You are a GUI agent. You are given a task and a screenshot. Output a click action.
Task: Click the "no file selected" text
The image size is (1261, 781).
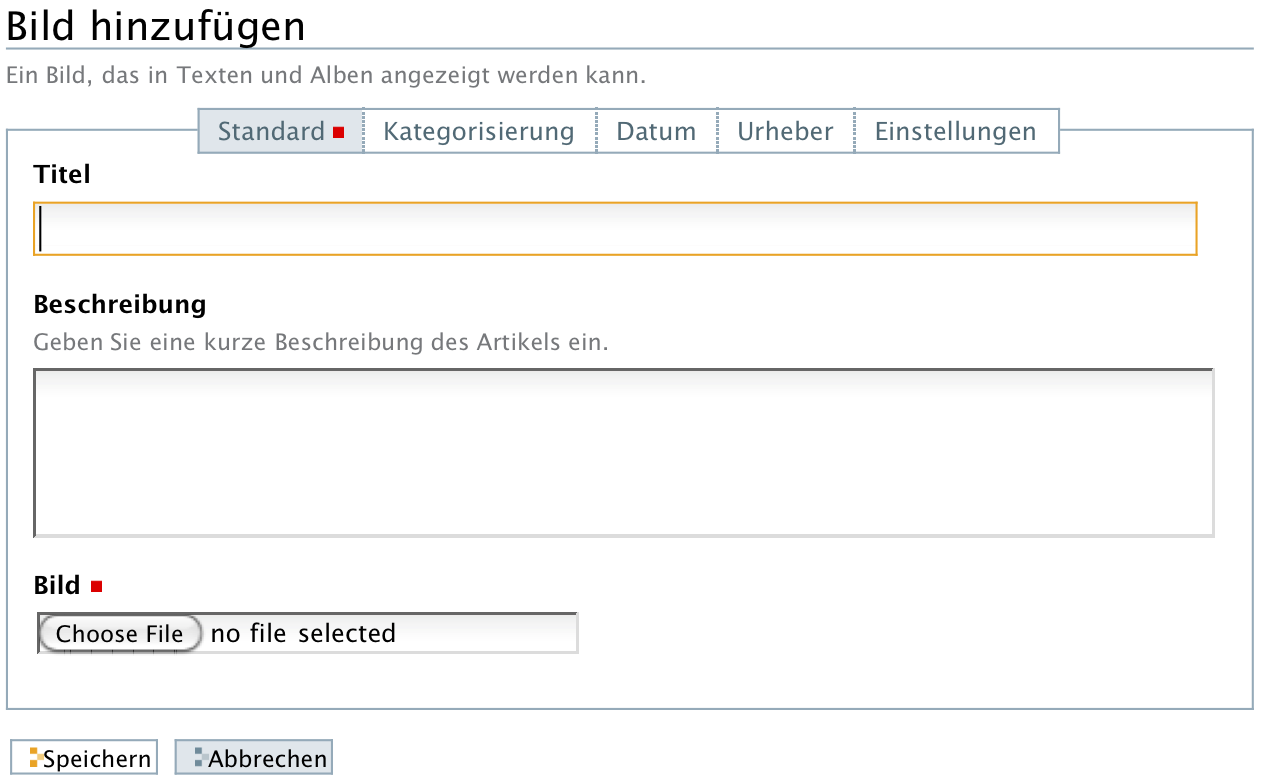303,633
